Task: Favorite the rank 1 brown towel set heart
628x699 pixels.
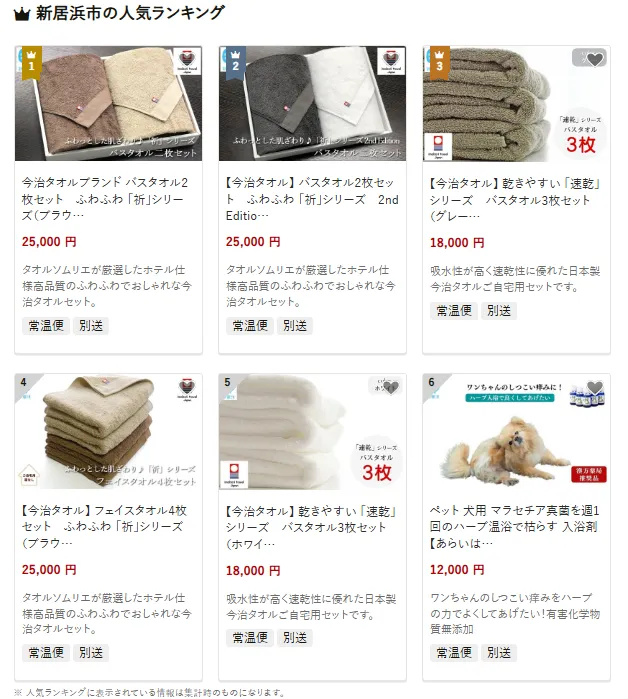Action: click(x=187, y=58)
